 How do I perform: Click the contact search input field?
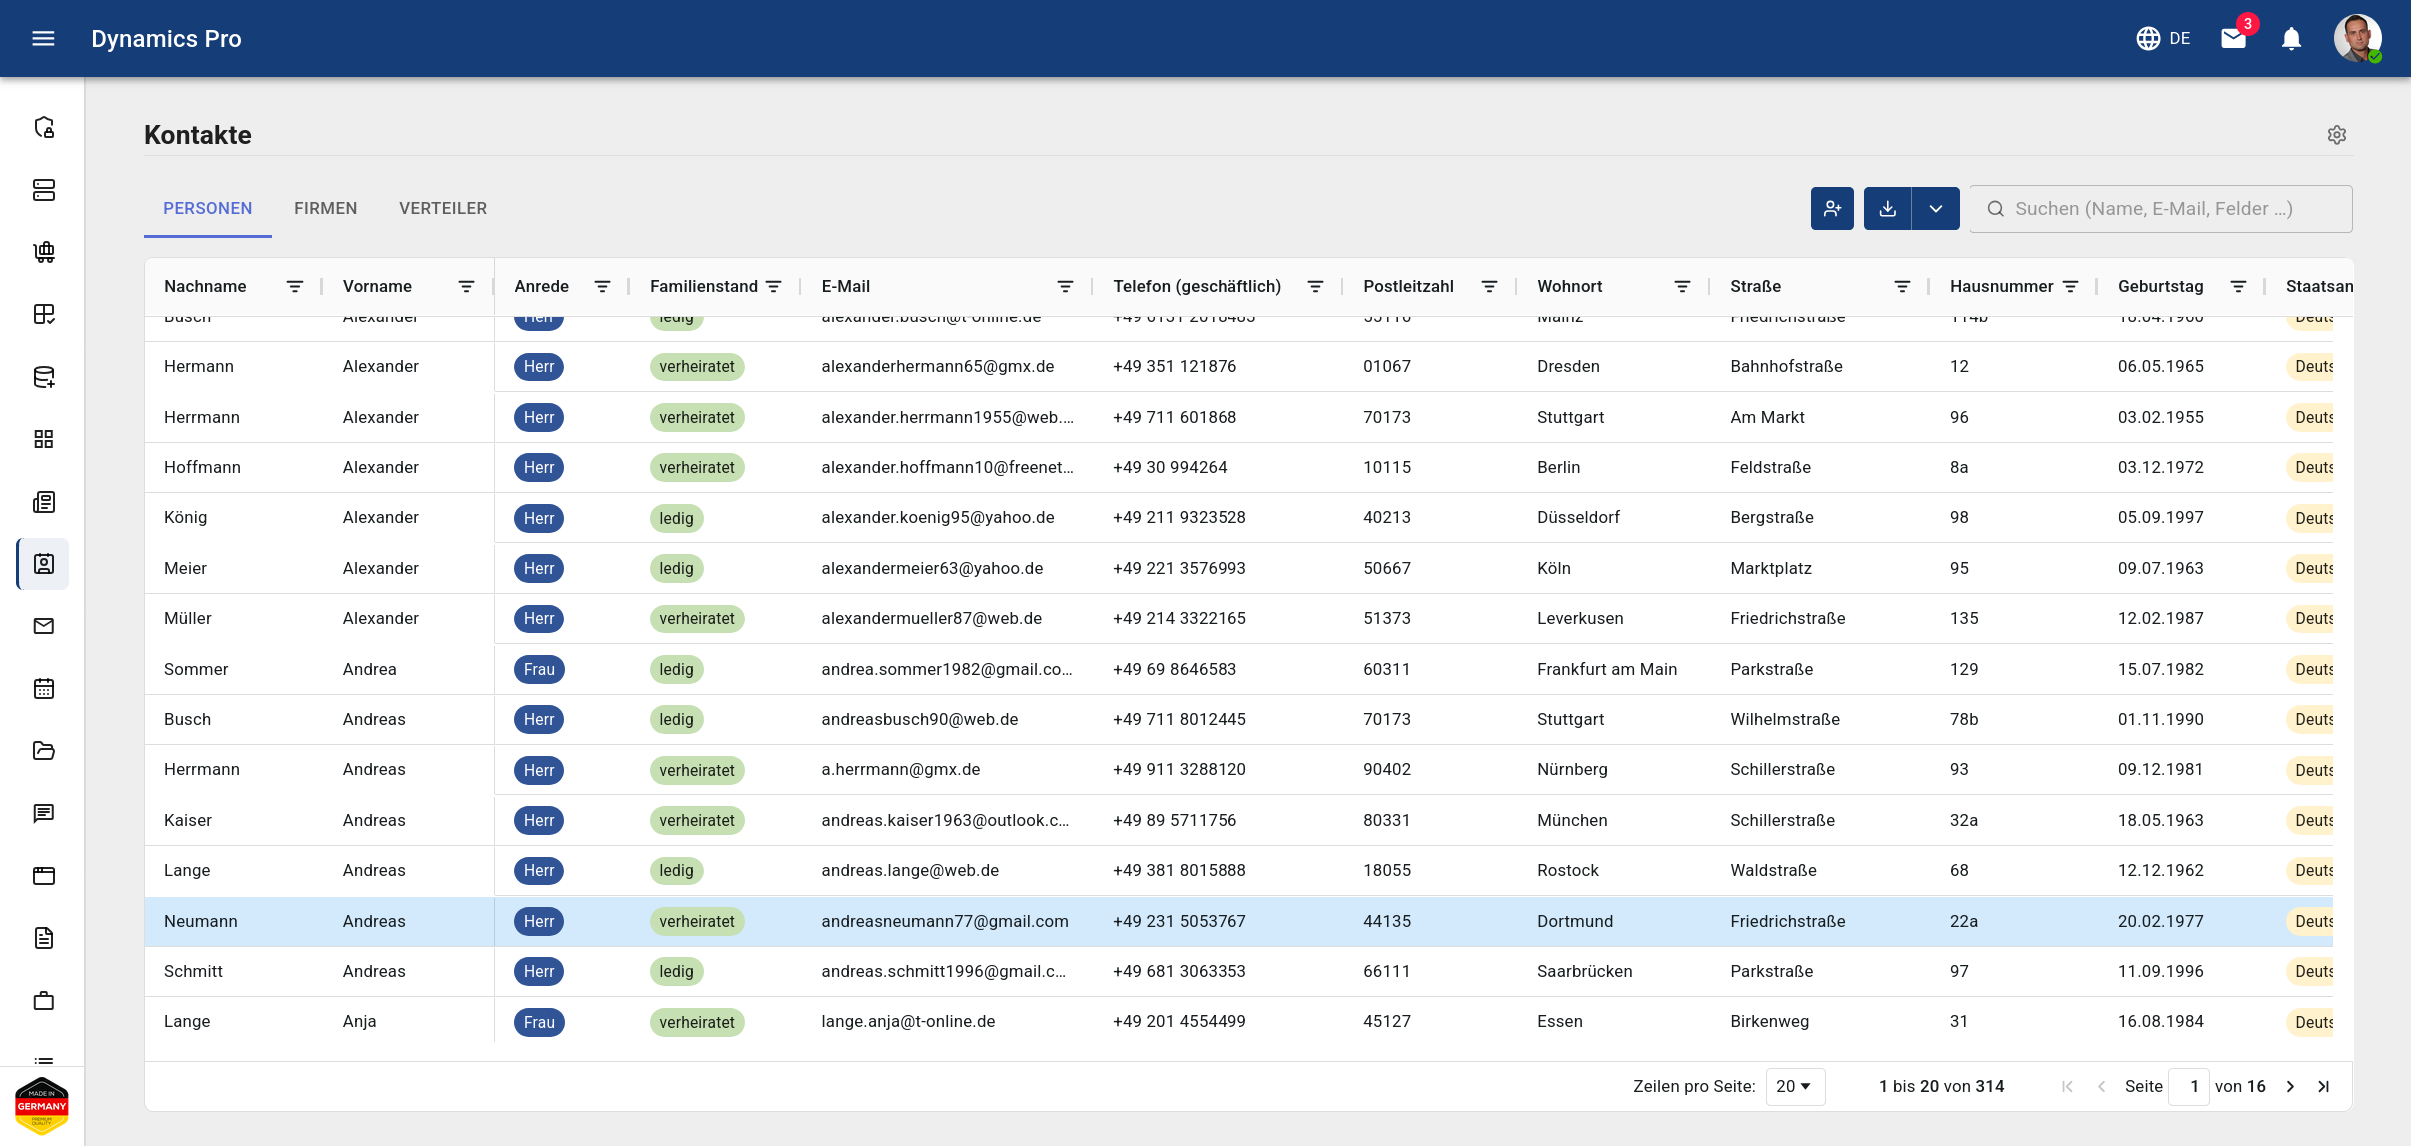tap(2161, 208)
